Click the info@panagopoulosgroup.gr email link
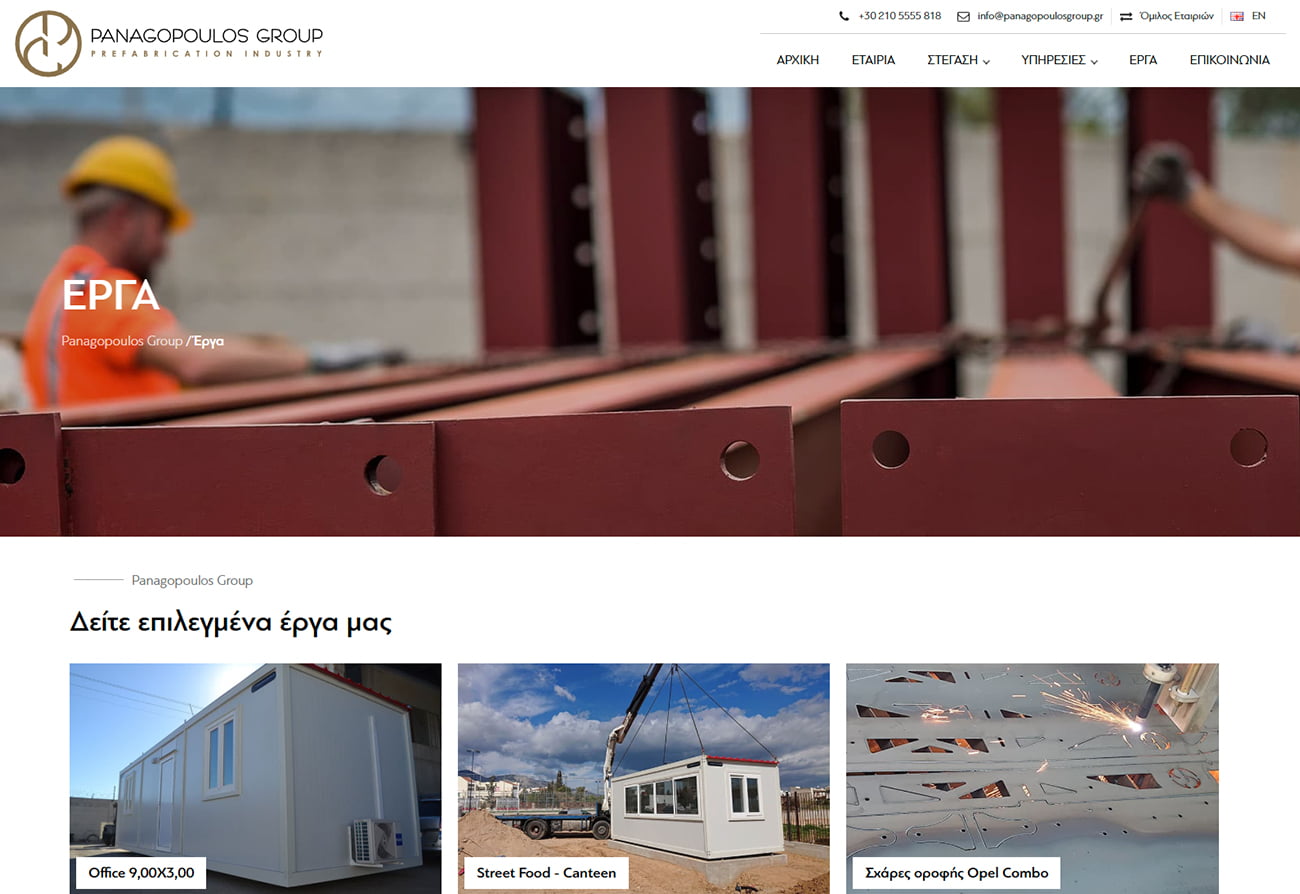This screenshot has width=1300, height=894. [1040, 16]
